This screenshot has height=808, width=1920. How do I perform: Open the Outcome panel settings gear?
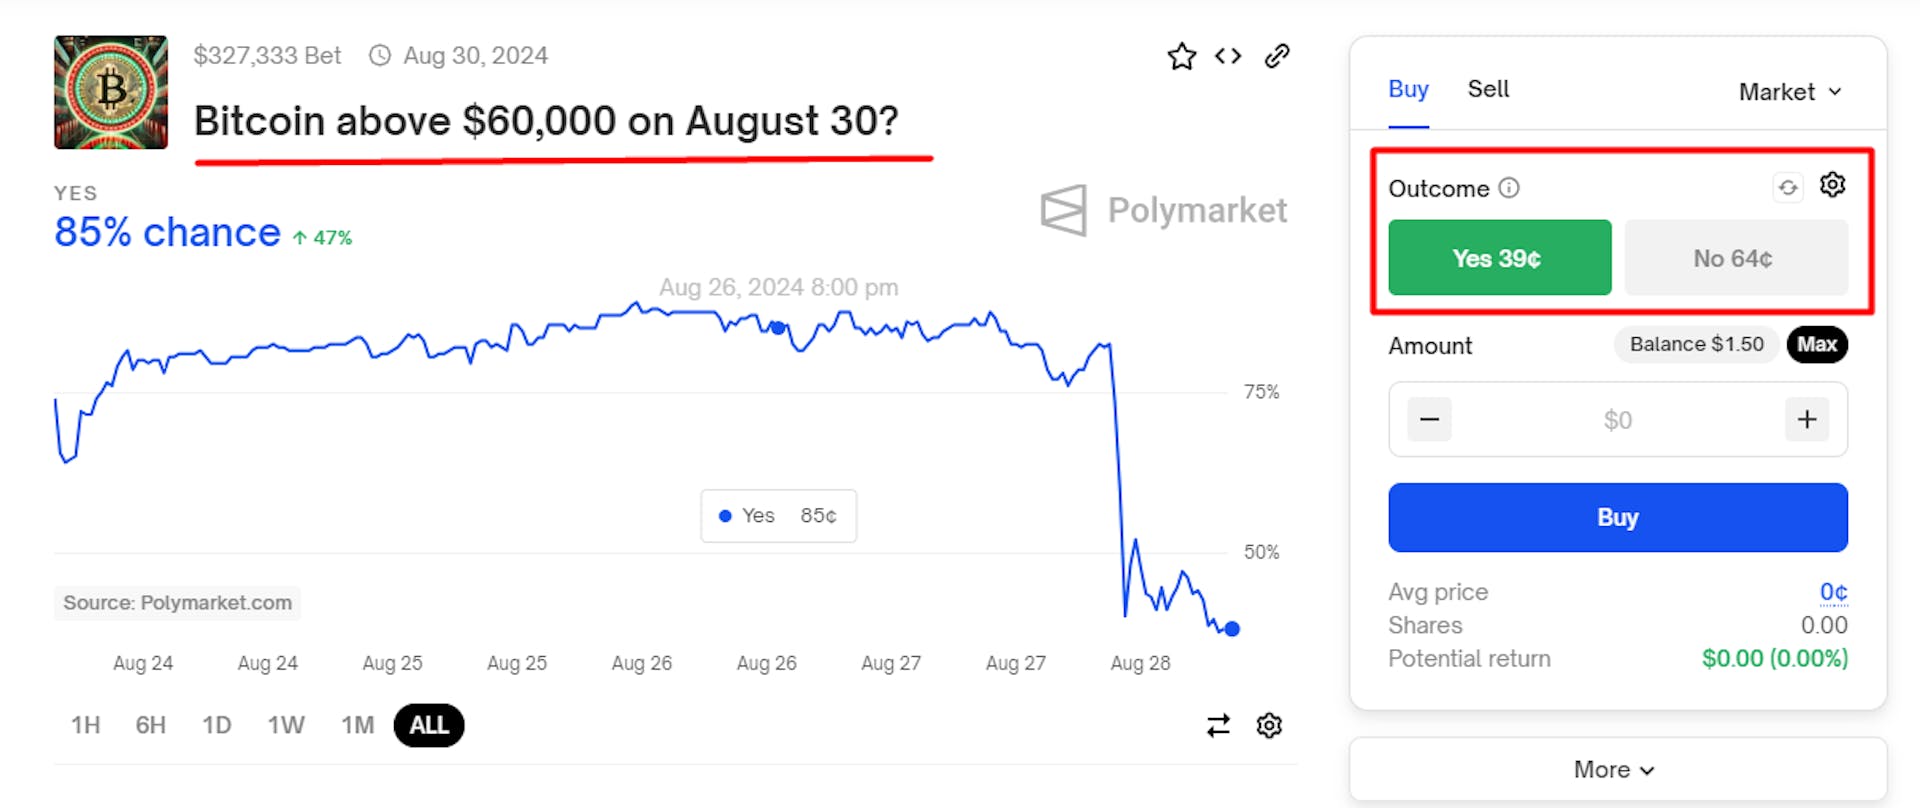click(1832, 184)
